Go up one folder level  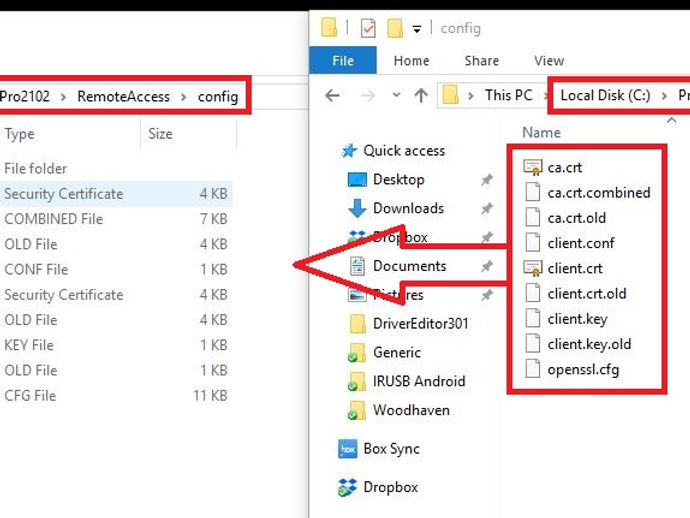coord(421,95)
